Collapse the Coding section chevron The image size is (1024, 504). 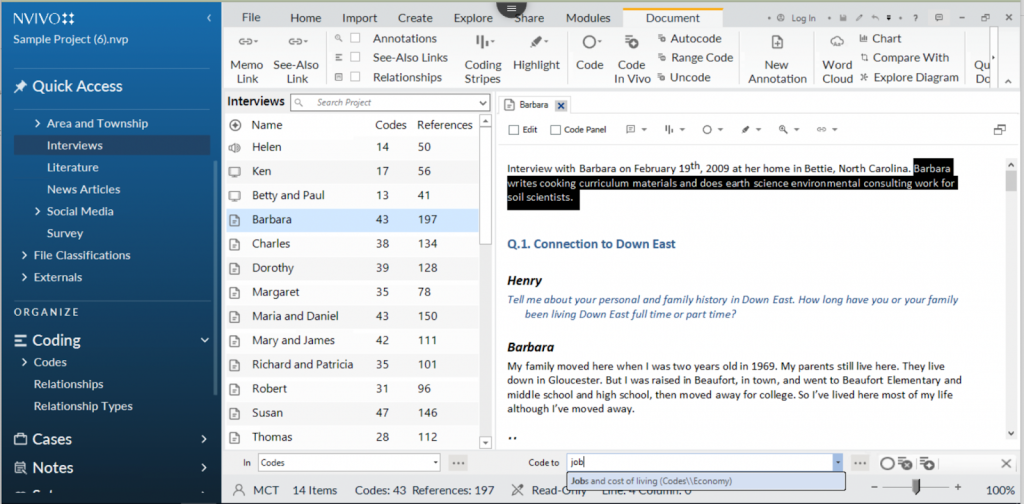click(x=204, y=340)
